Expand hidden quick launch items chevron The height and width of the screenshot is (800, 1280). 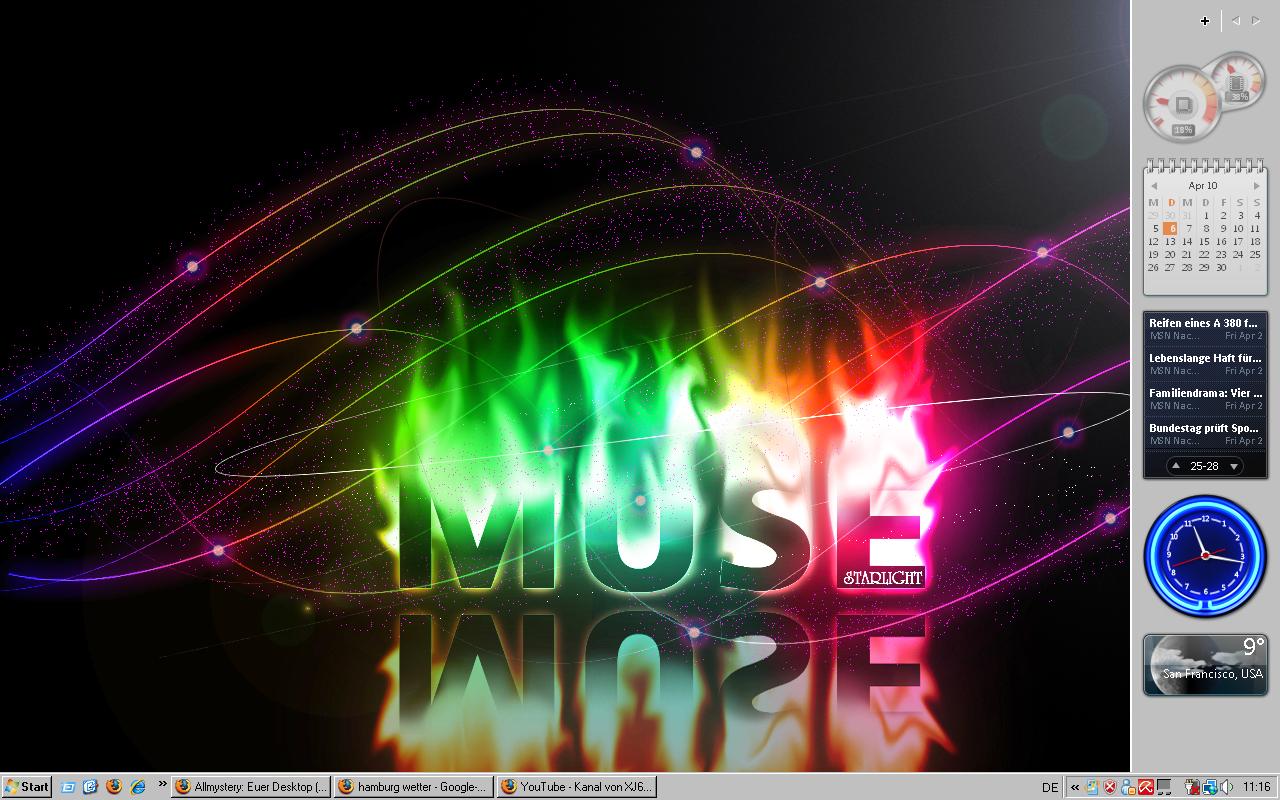click(162, 784)
